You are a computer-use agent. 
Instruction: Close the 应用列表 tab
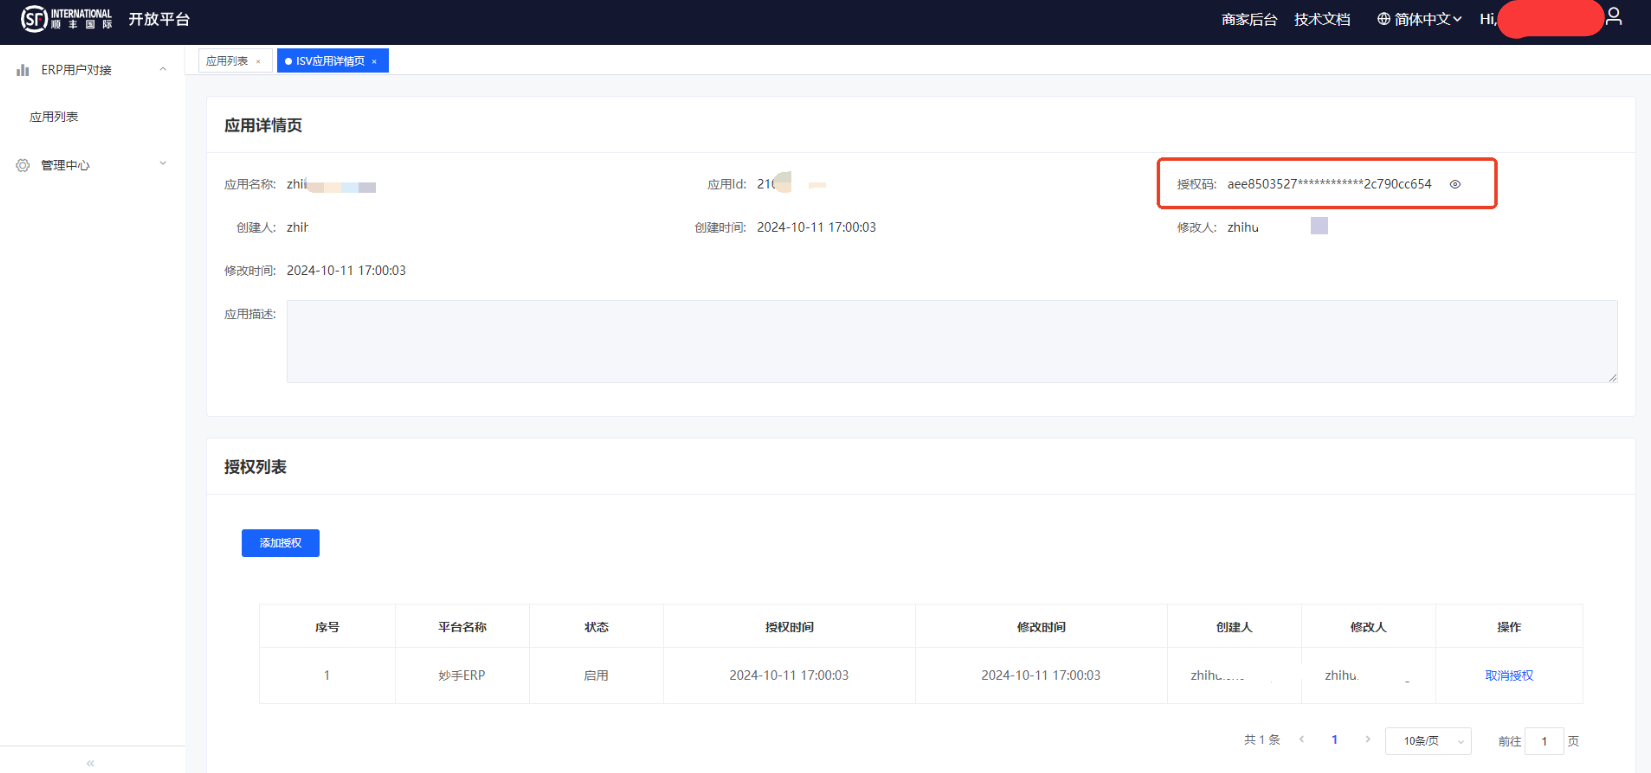click(258, 62)
